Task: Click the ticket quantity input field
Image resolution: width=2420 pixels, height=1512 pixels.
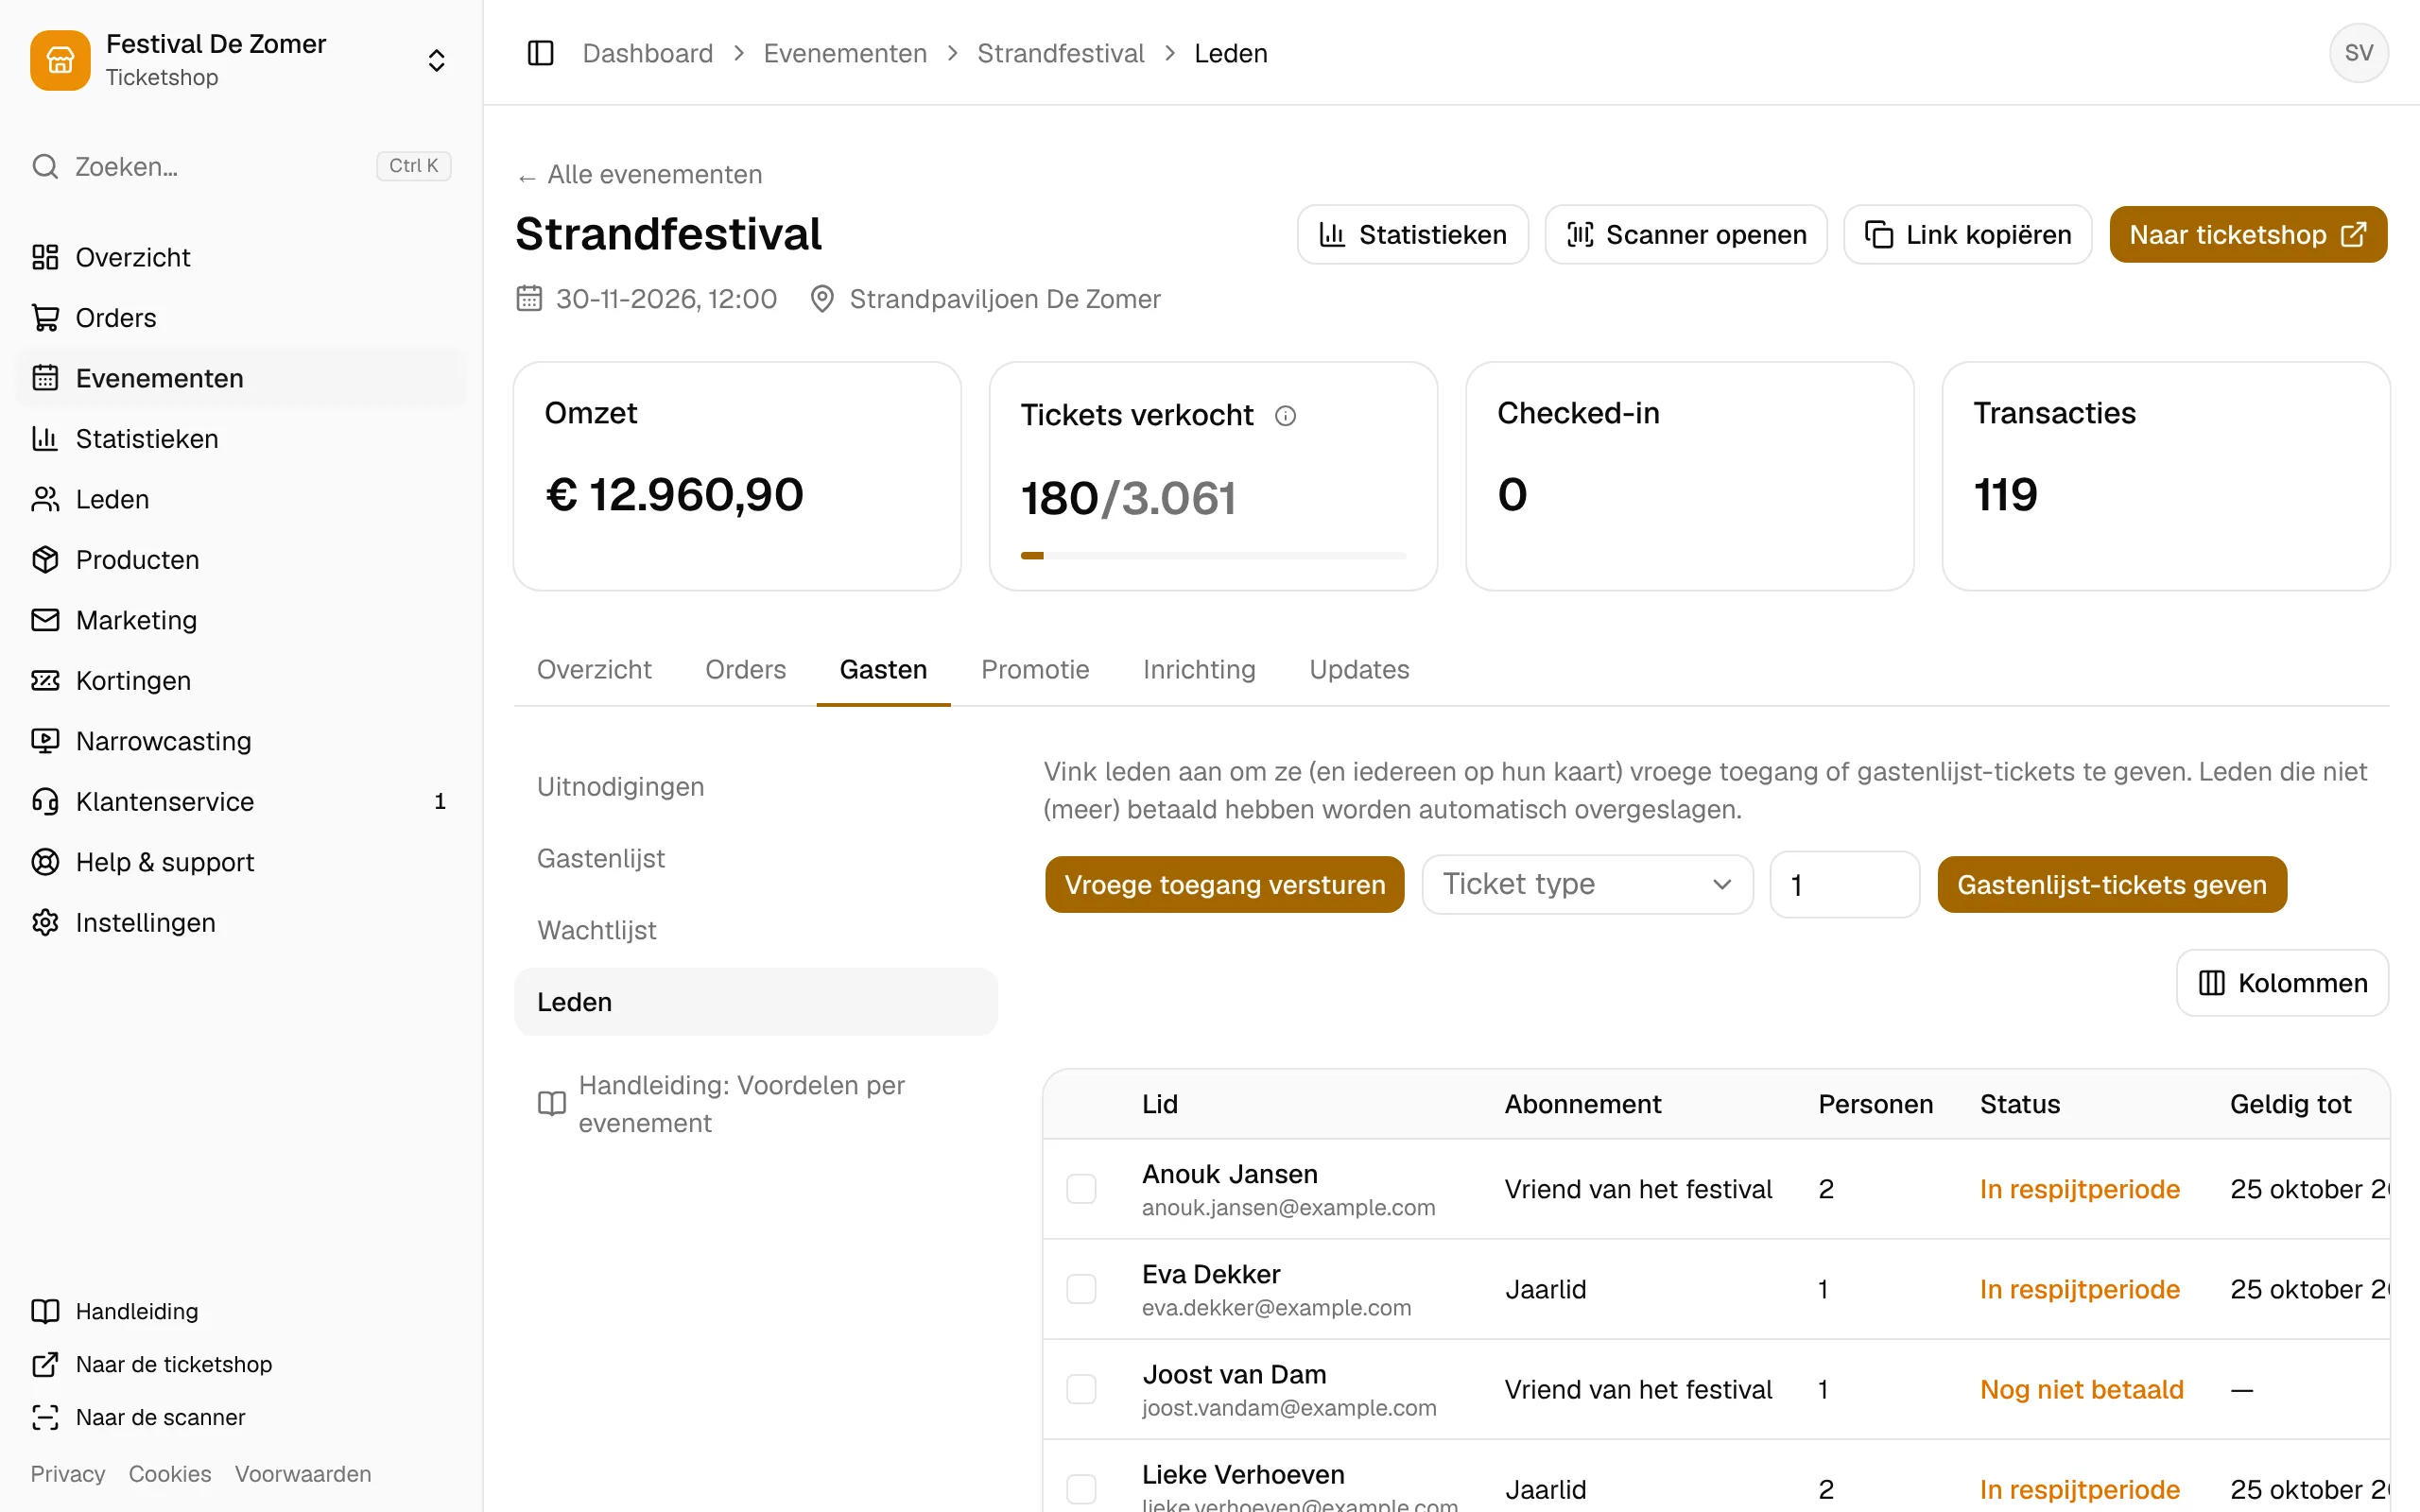Action: pos(1844,884)
